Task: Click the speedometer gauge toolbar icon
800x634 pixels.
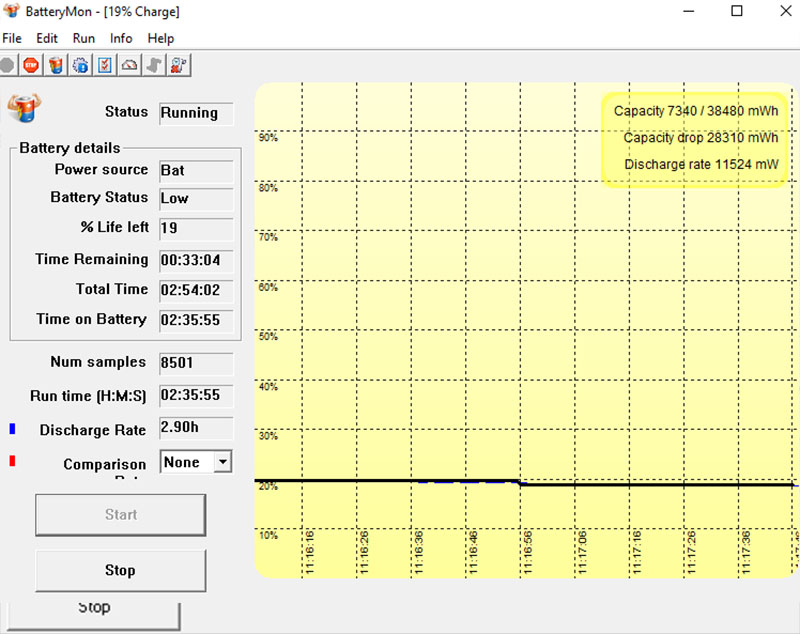Action: 129,65
